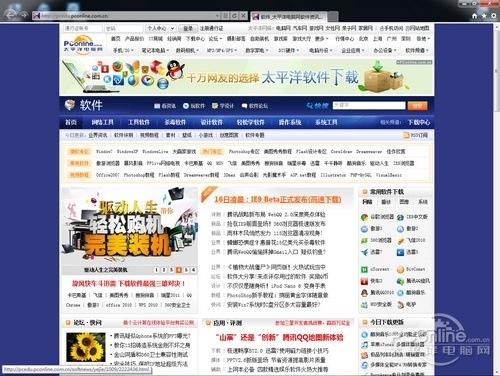This screenshot has width=500, height=376.
Task: Click the 360浏览器 icon
Action: point(365,241)
